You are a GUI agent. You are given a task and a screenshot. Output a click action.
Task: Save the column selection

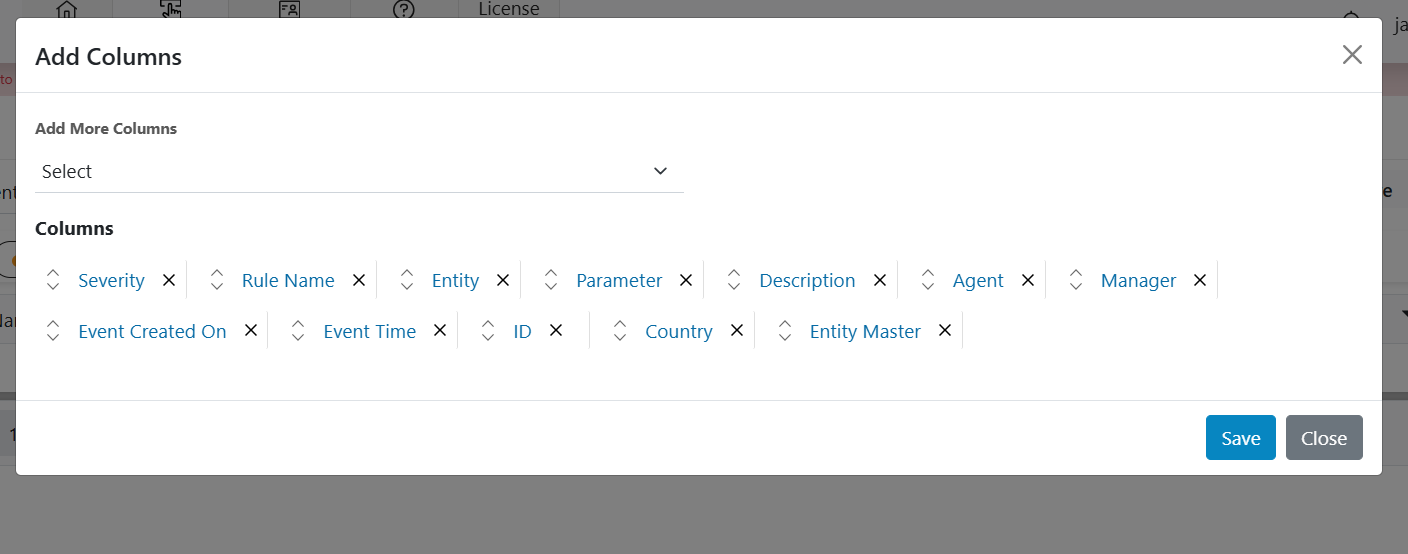pos(1240,438)
